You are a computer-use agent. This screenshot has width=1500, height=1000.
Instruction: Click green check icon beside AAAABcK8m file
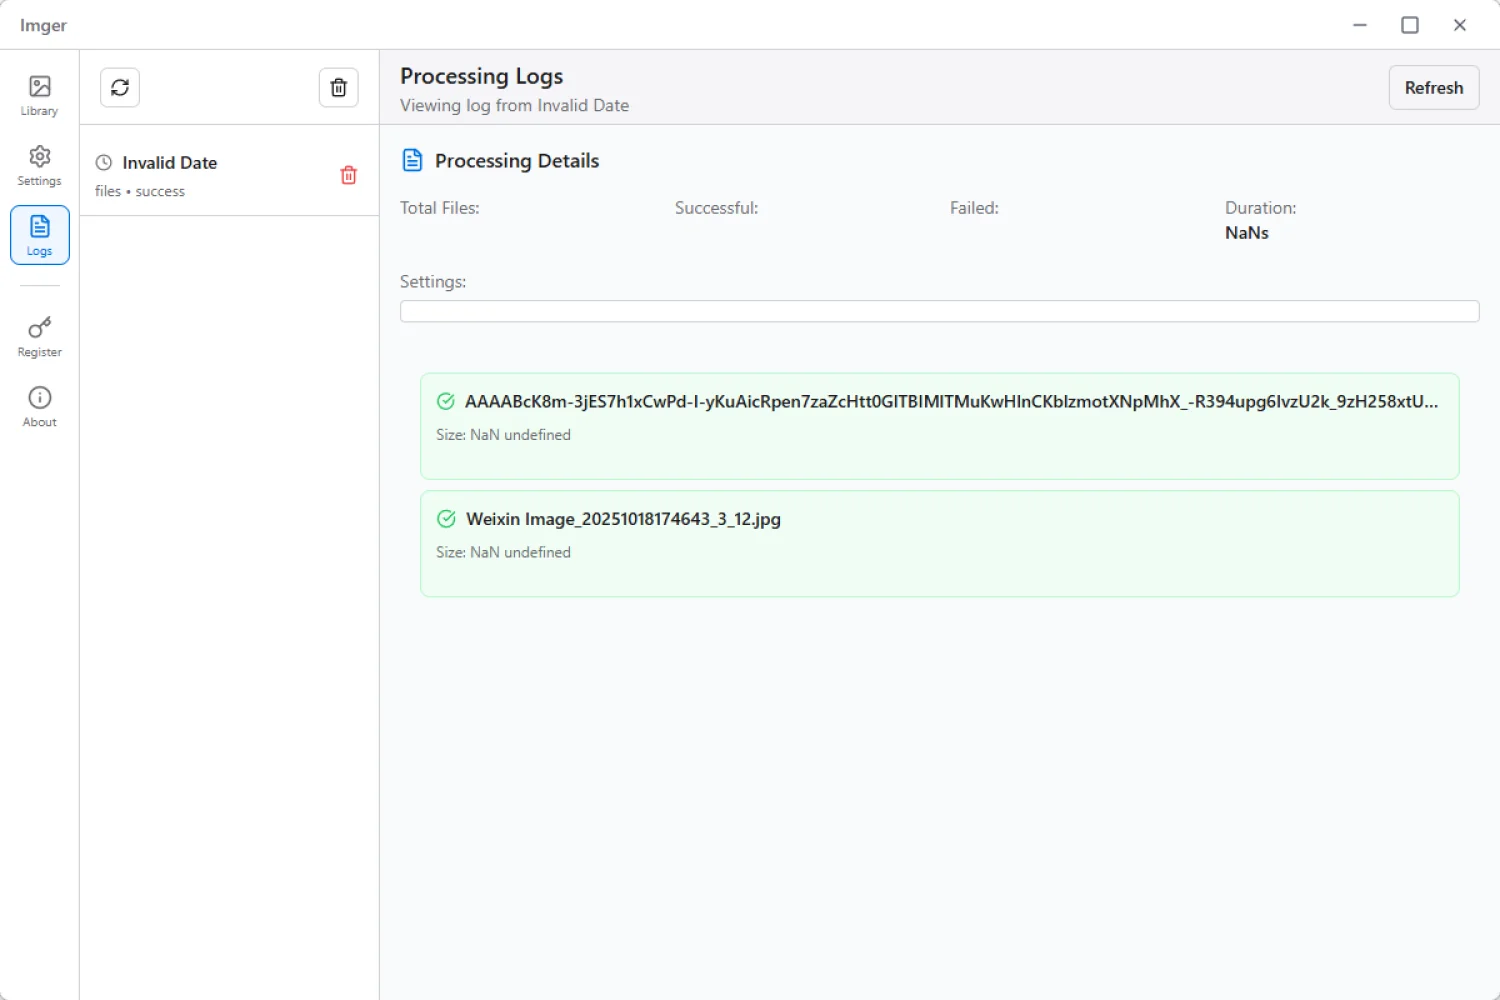(446, 402)
